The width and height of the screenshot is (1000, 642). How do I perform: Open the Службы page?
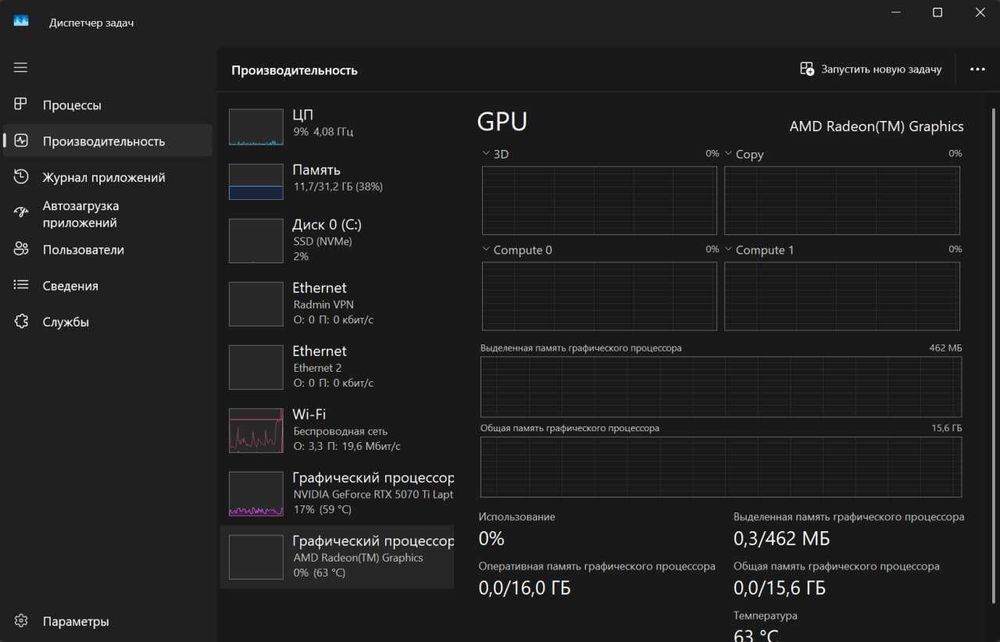(107, 322)
